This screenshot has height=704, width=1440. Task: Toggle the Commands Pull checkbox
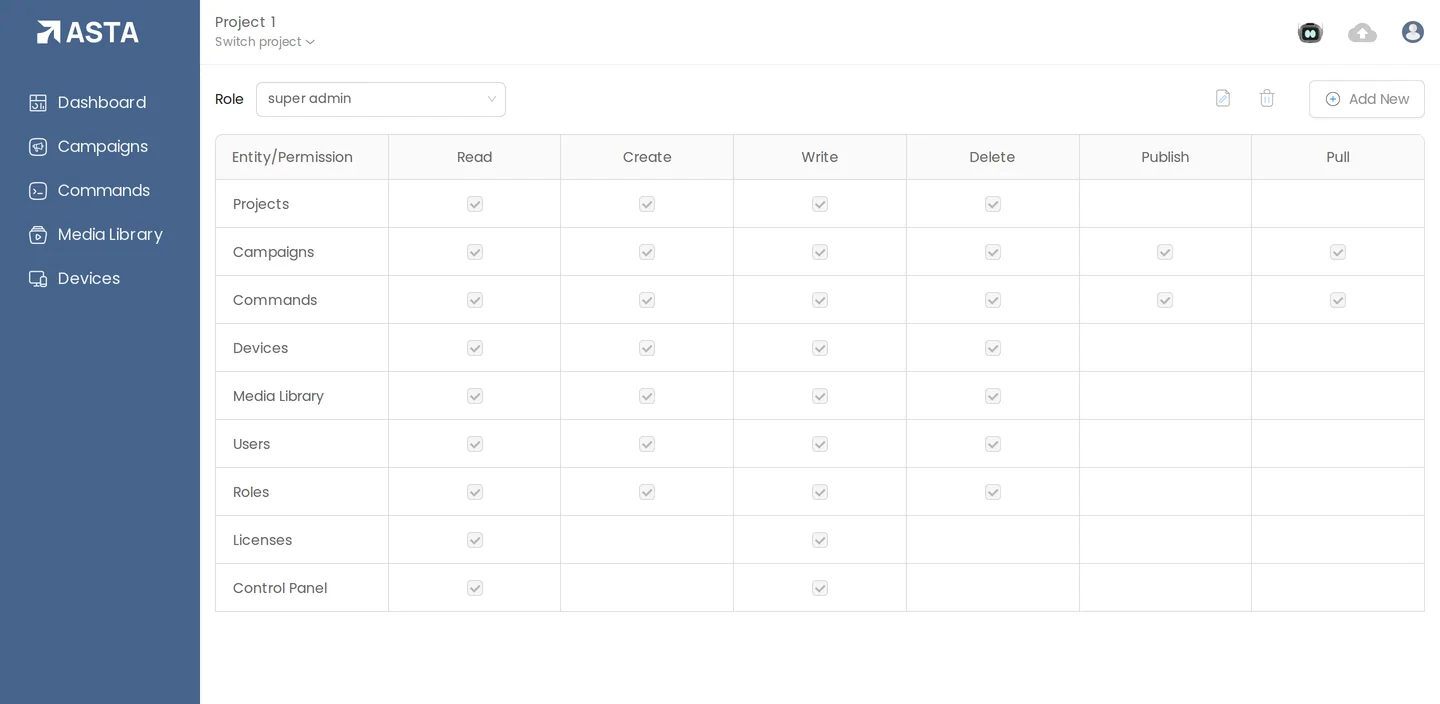1338,300
